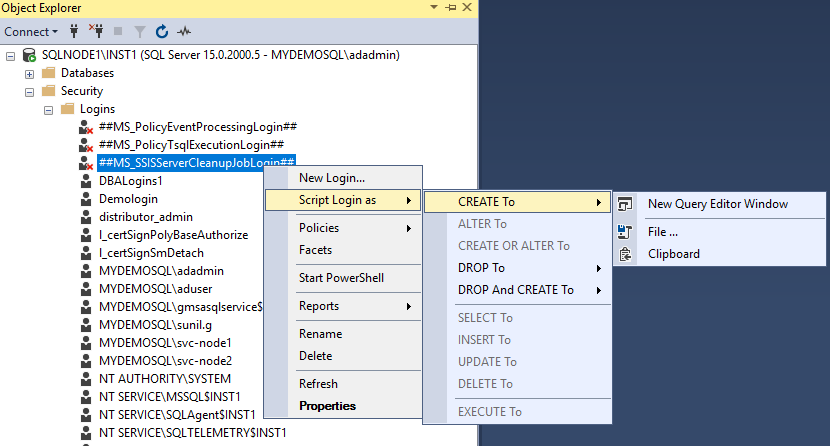Select NT SERVICE\SQLAgent$INST1 login
Image resolution: width=830 pixels, height=446 pixels.
(x=177, y=415)
